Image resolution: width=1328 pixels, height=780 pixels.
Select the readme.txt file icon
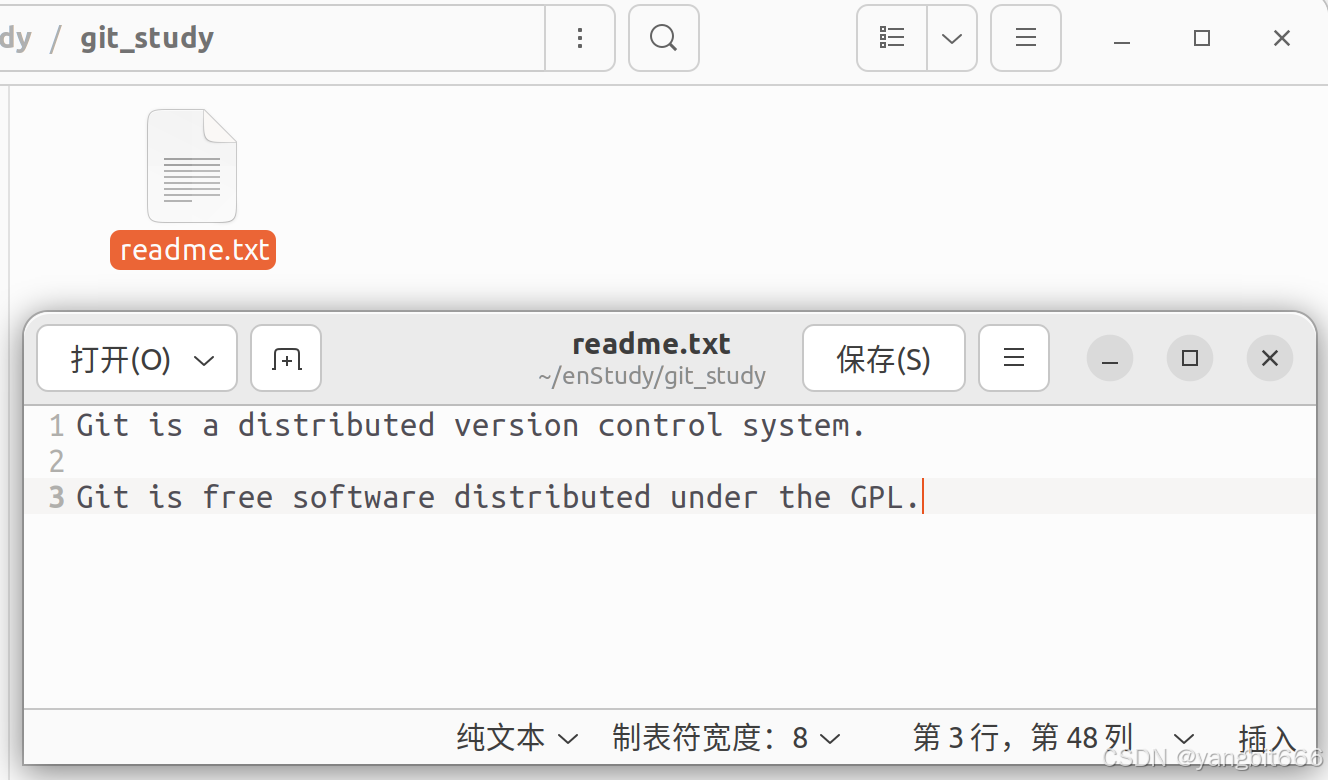coord(192,166)
